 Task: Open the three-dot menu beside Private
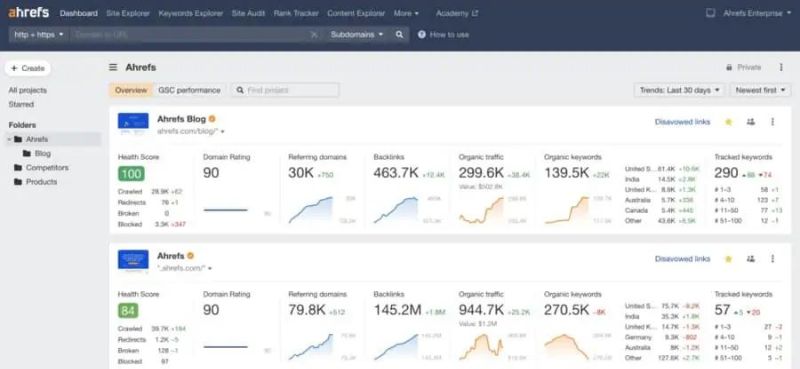click(x=781, y=67)
